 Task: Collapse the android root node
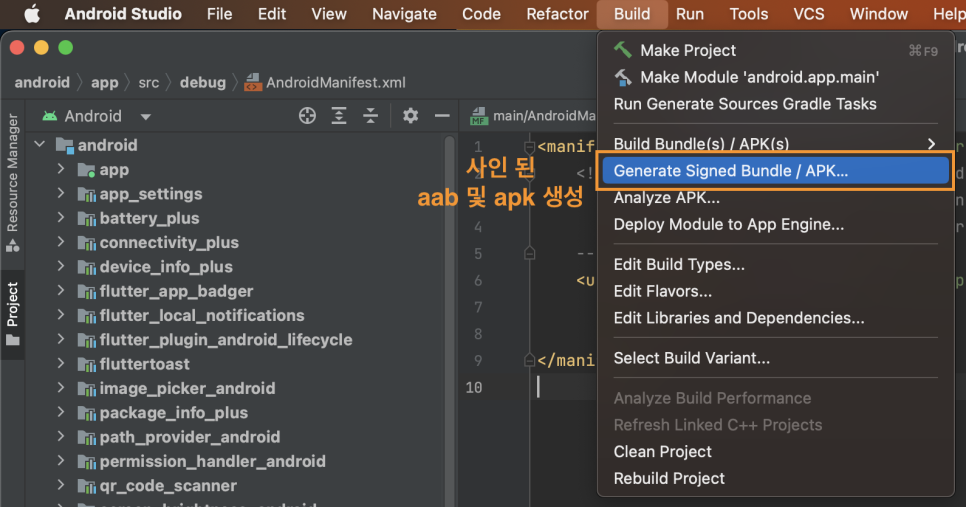click(40, 145)
